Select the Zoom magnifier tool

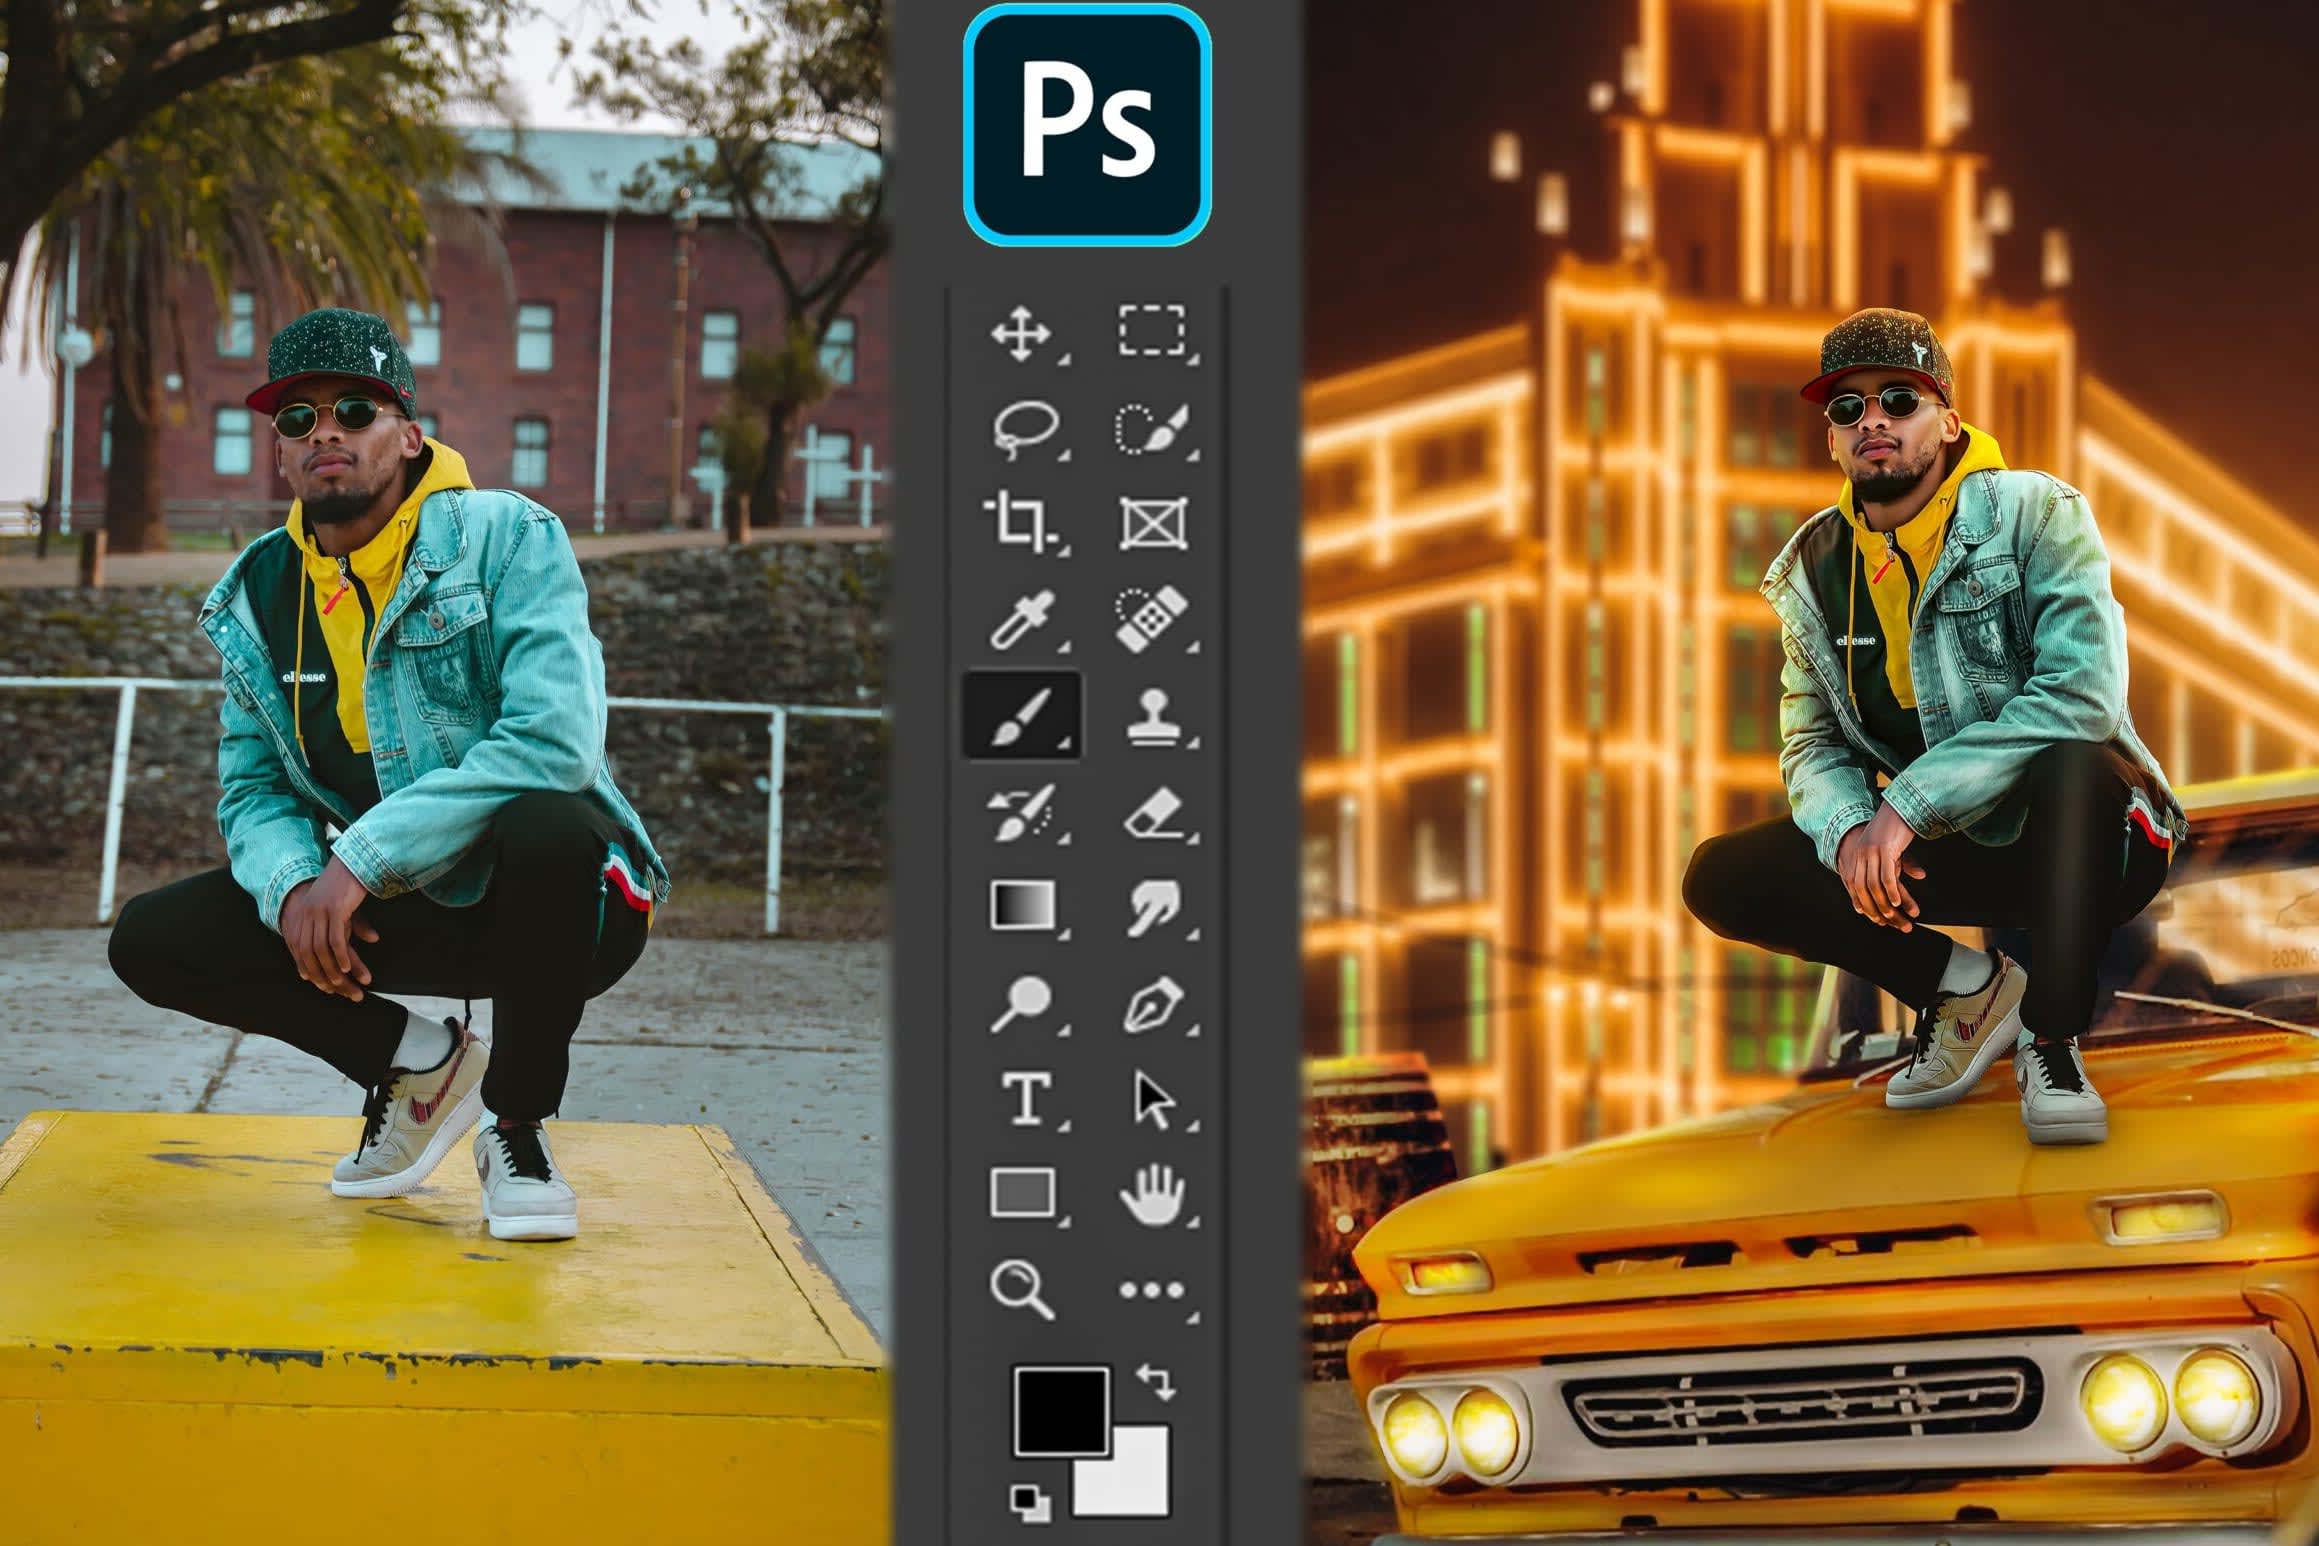[x=1021, y=1289]
